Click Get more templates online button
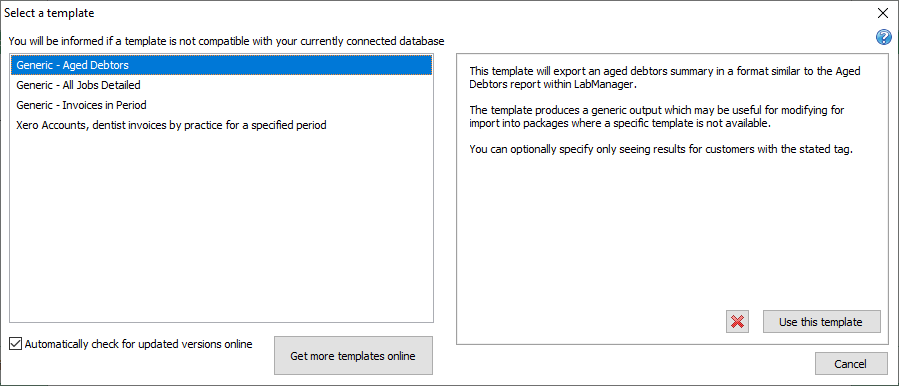This screenshot has width=899, height=386. pyautogui.click(x=353, y=356)
